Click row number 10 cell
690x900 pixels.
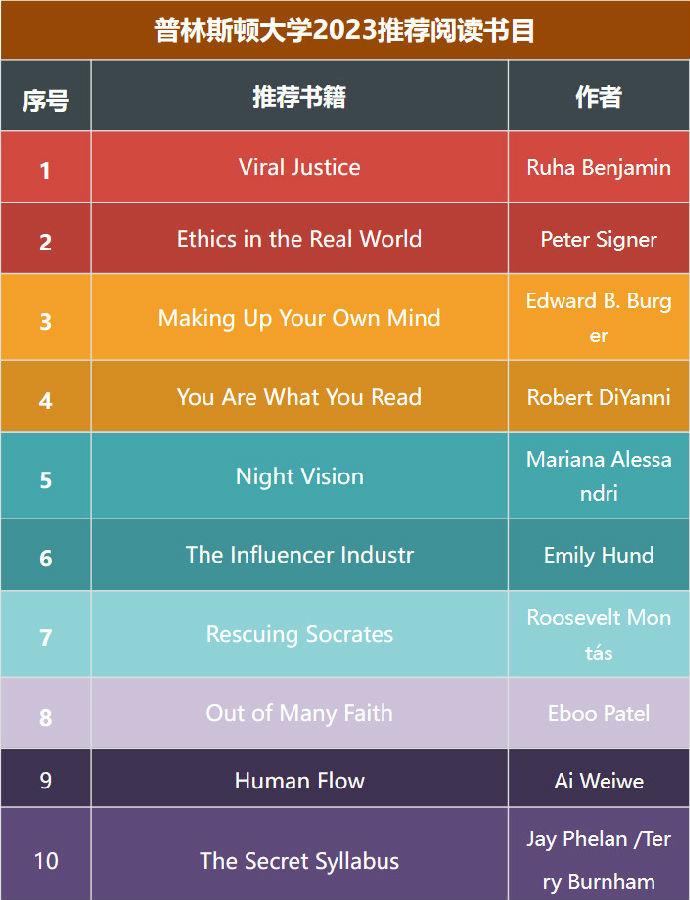point(45,860)
